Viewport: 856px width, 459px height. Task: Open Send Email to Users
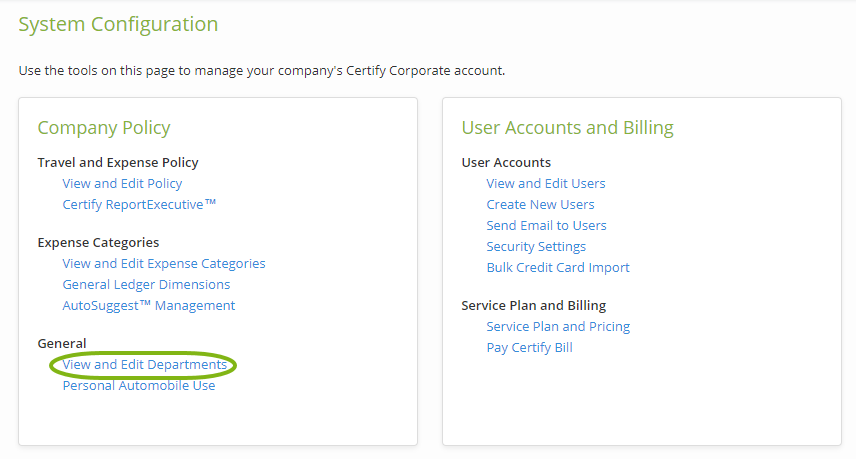click(546, 225)
